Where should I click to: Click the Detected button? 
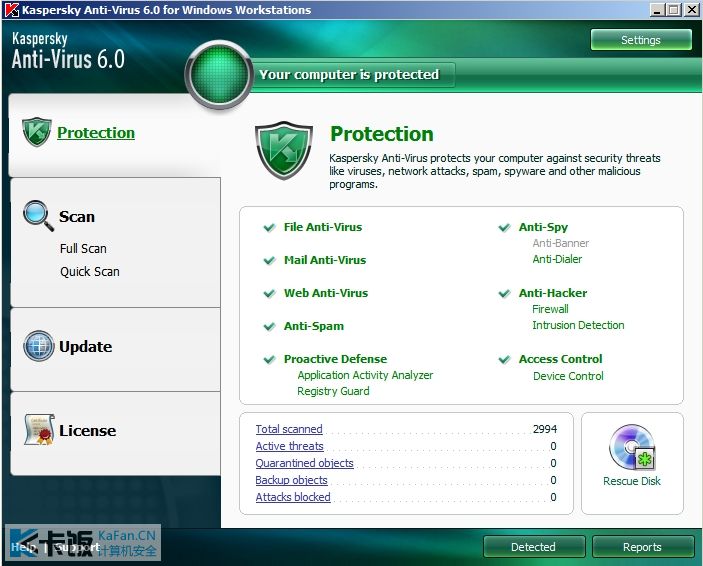coord(534,547)
